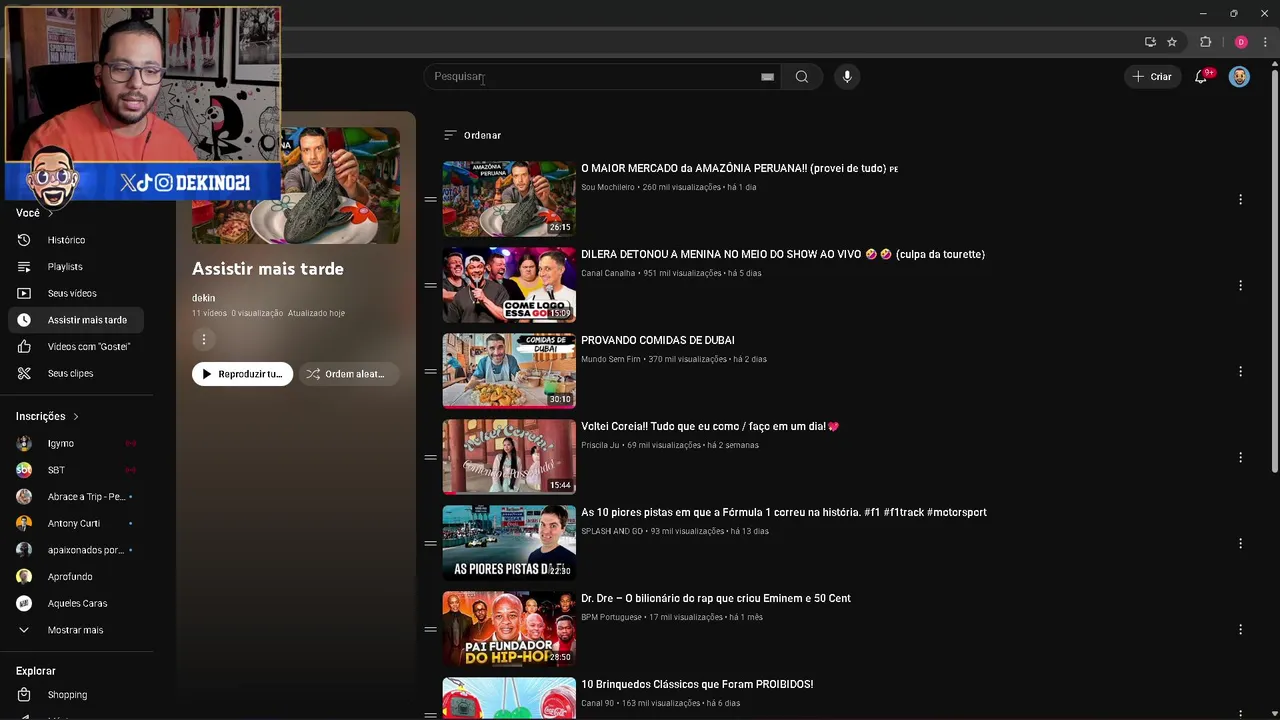Grab drag handle of Voltei Coreia video
This screenshot has width=1280, height=720.
430,457
